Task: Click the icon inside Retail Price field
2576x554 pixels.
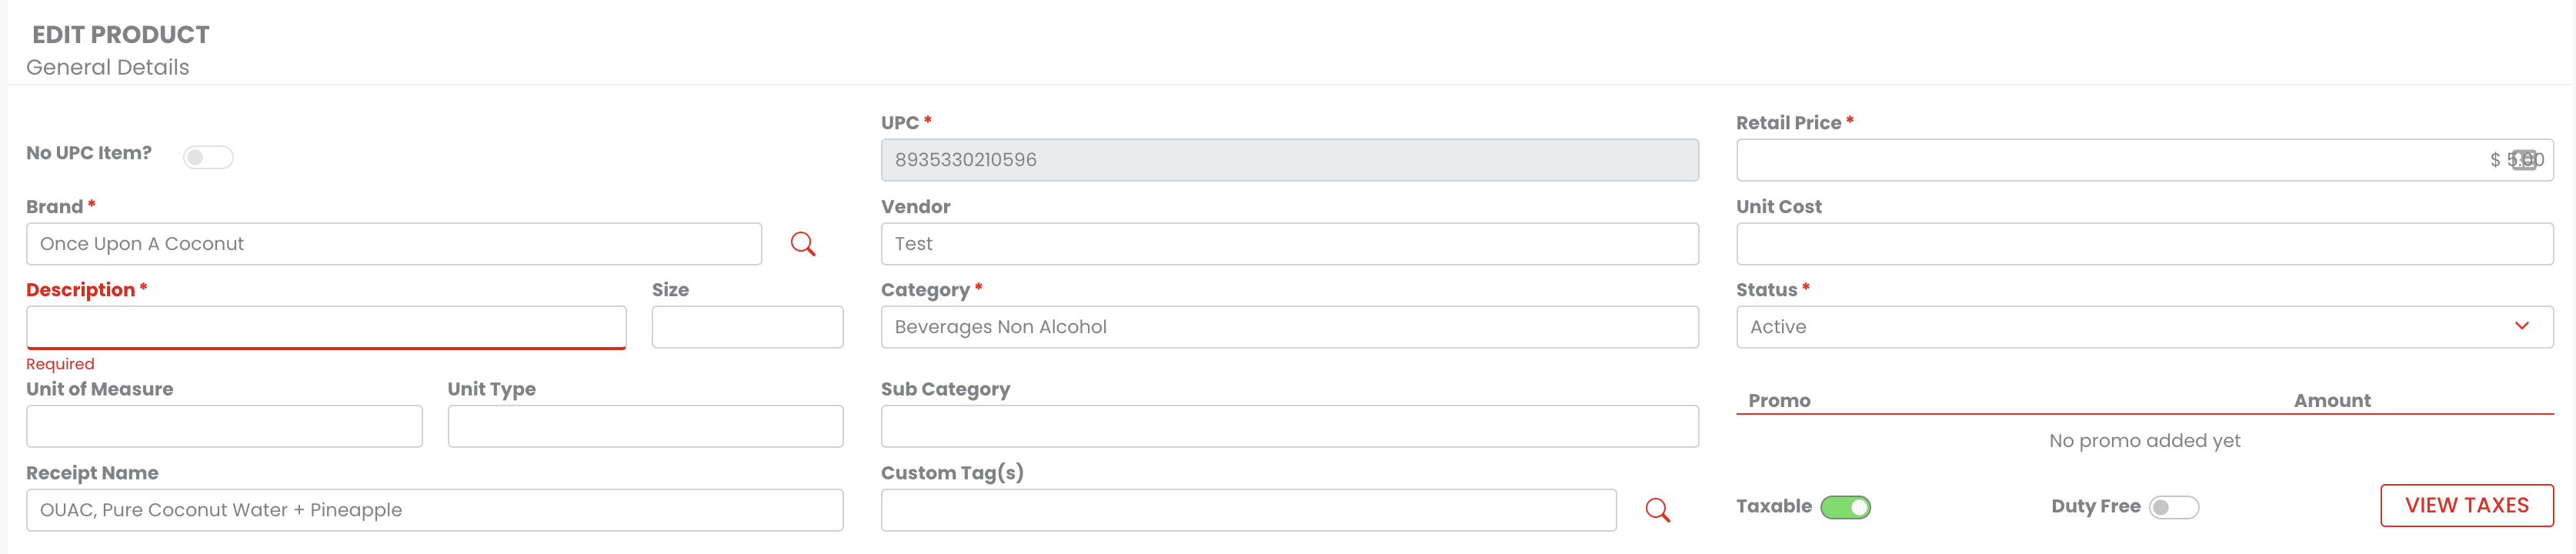Action: (2524, 160)
